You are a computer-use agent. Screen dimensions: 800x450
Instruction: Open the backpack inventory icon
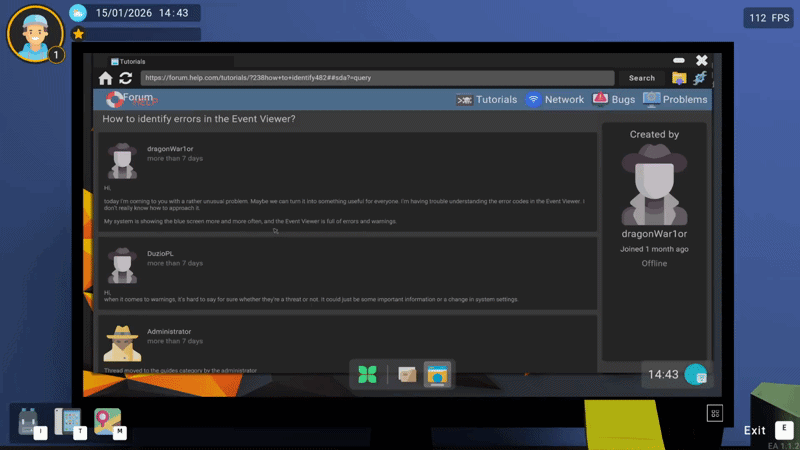tap(28, 421)
